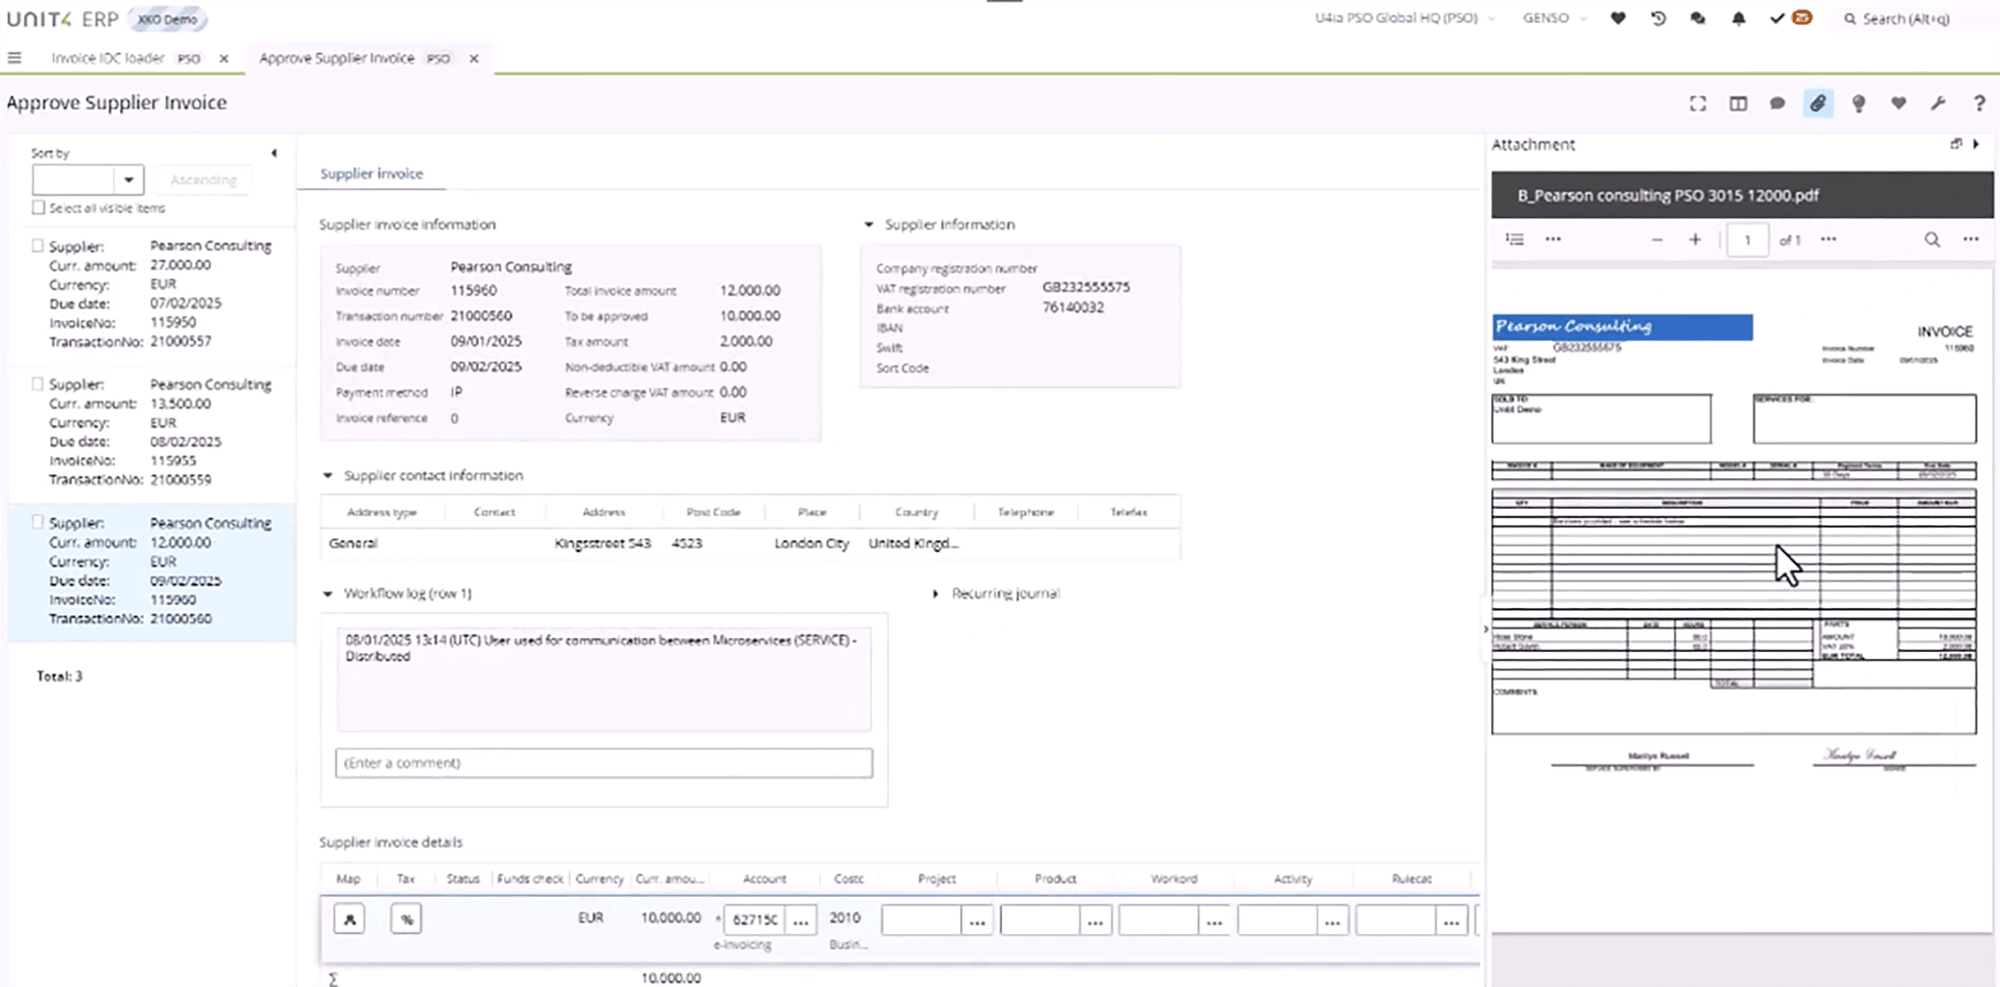Open PDF more options at far right
Viewport: 2000px width, 987px height.
click(1970, 239)
